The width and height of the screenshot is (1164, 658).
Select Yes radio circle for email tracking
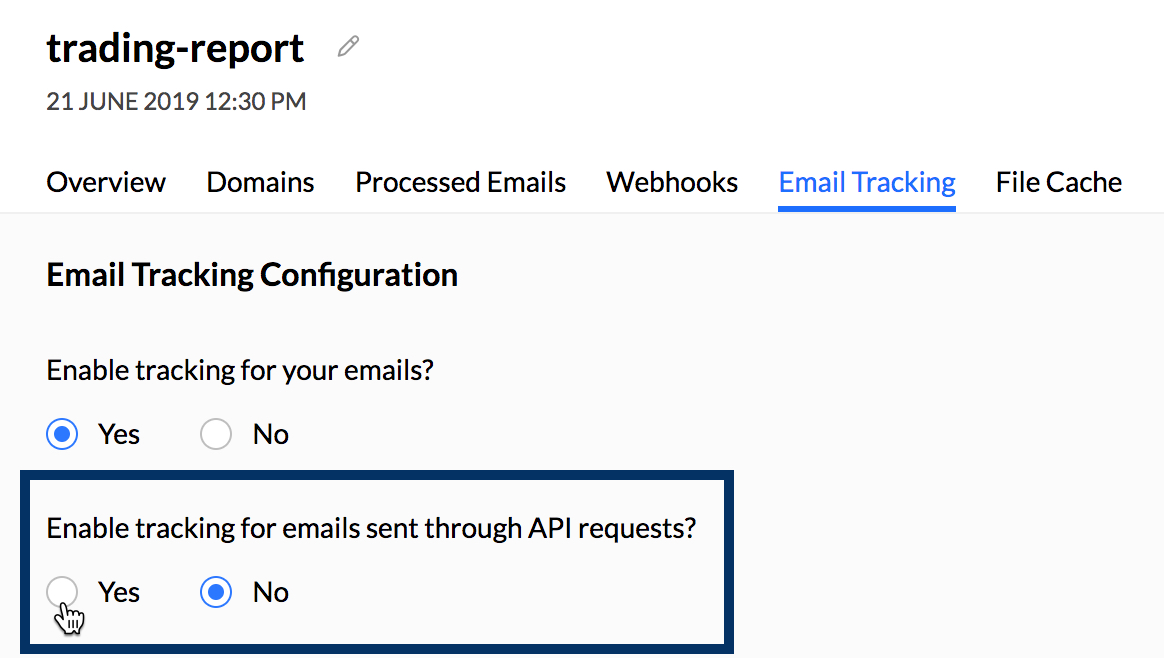point(62,434)
